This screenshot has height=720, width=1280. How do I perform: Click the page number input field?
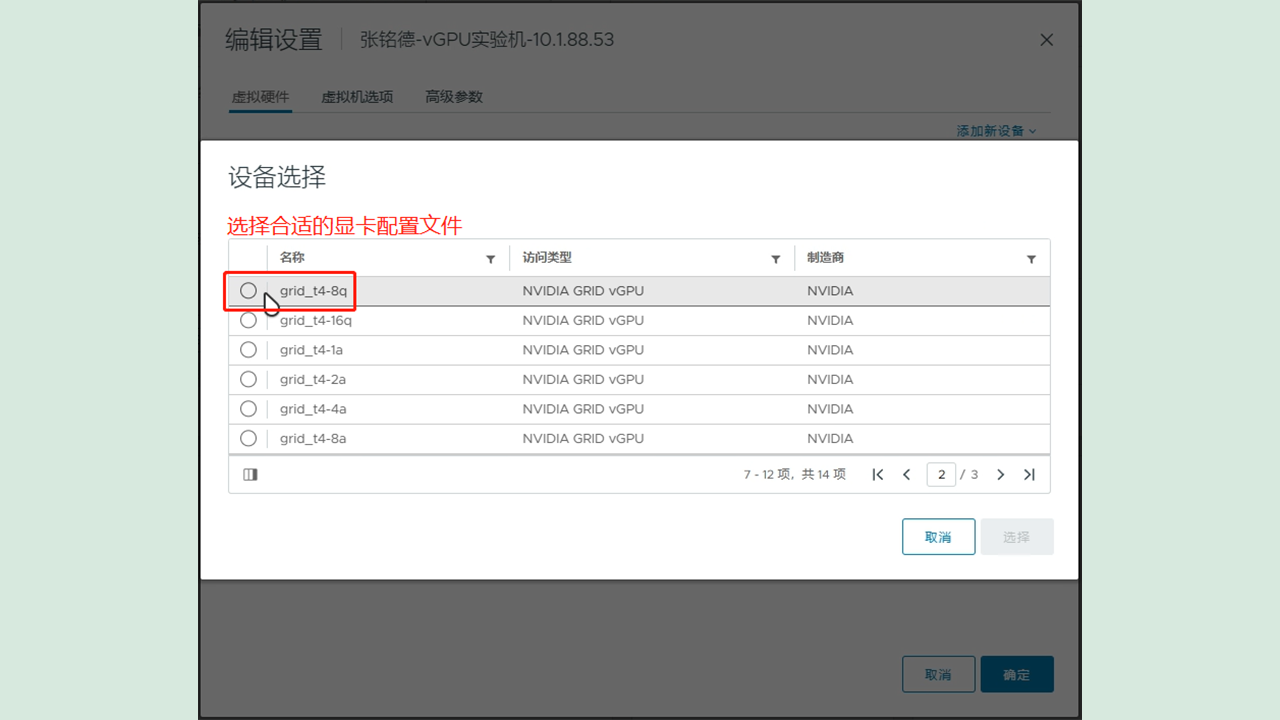click(x=941, y=475)
